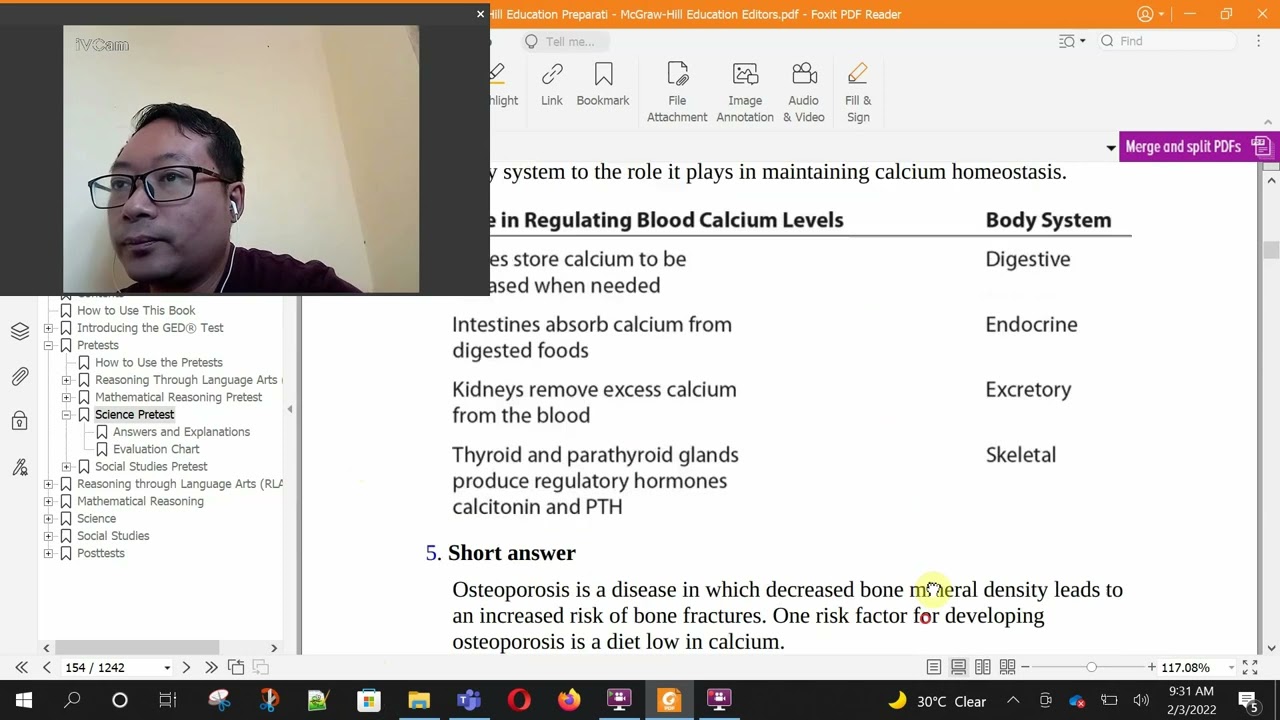Open the Security lock panel
Viewport: 1280px width, 720px height.
(x=20, y=421)
